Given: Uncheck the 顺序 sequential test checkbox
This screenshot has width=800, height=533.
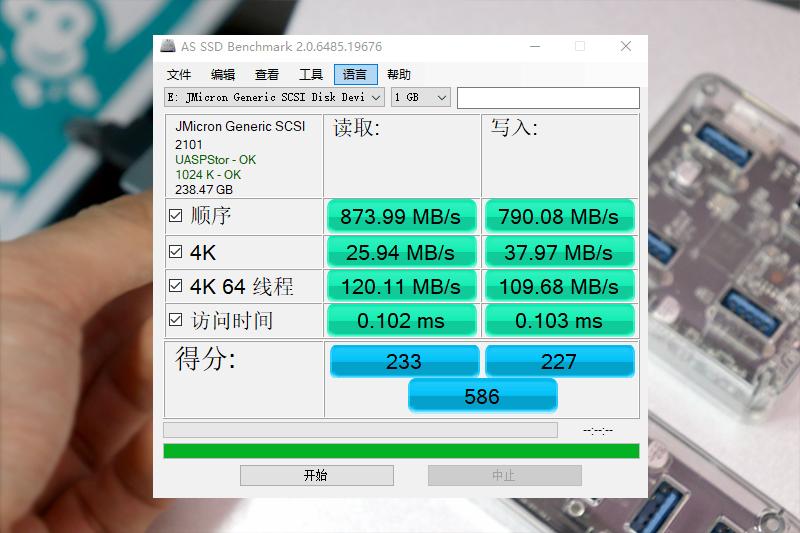Looking at the screenshot, I should tap(176, 216).
